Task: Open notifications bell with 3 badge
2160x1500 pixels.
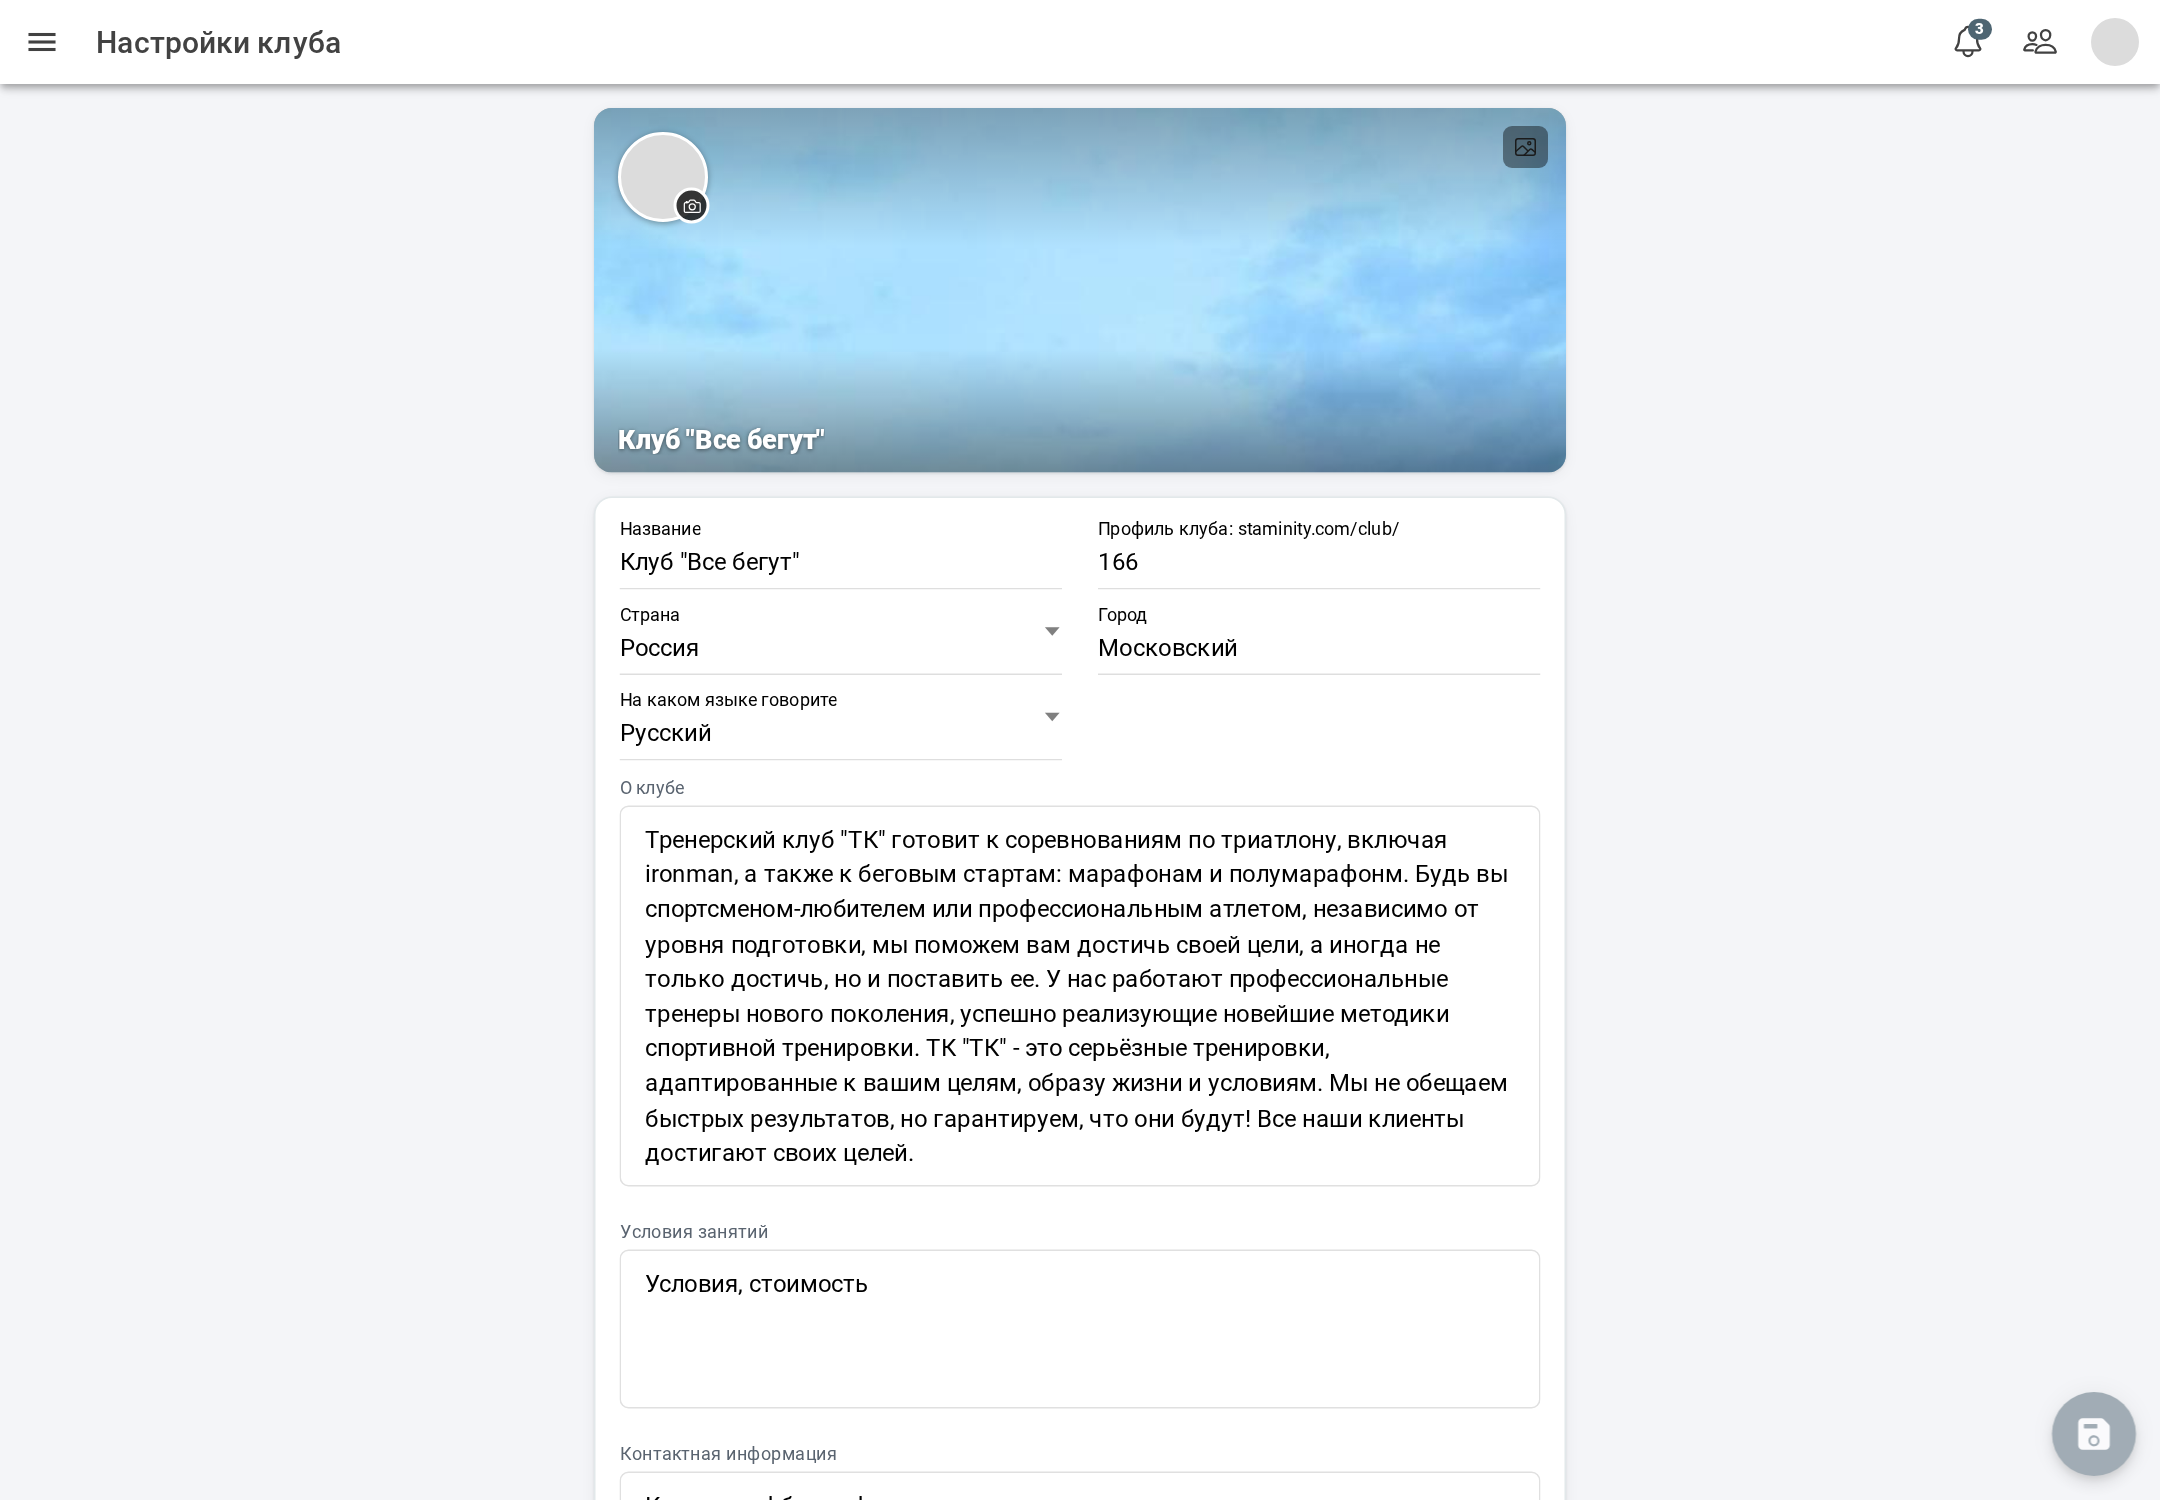Action: pyautogui.click(x=1968, y=41)
